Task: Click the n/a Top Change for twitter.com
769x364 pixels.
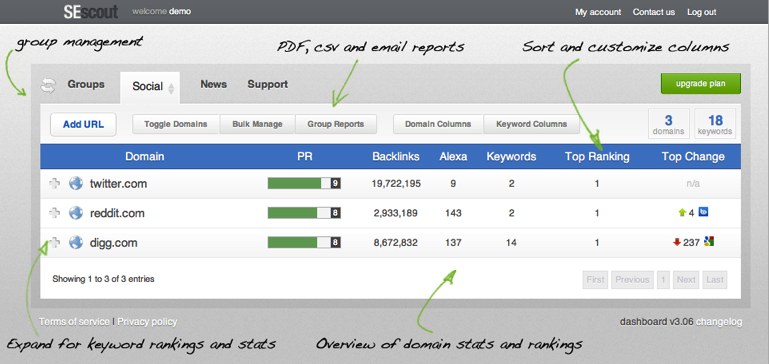Action: (x=693, y=183)
